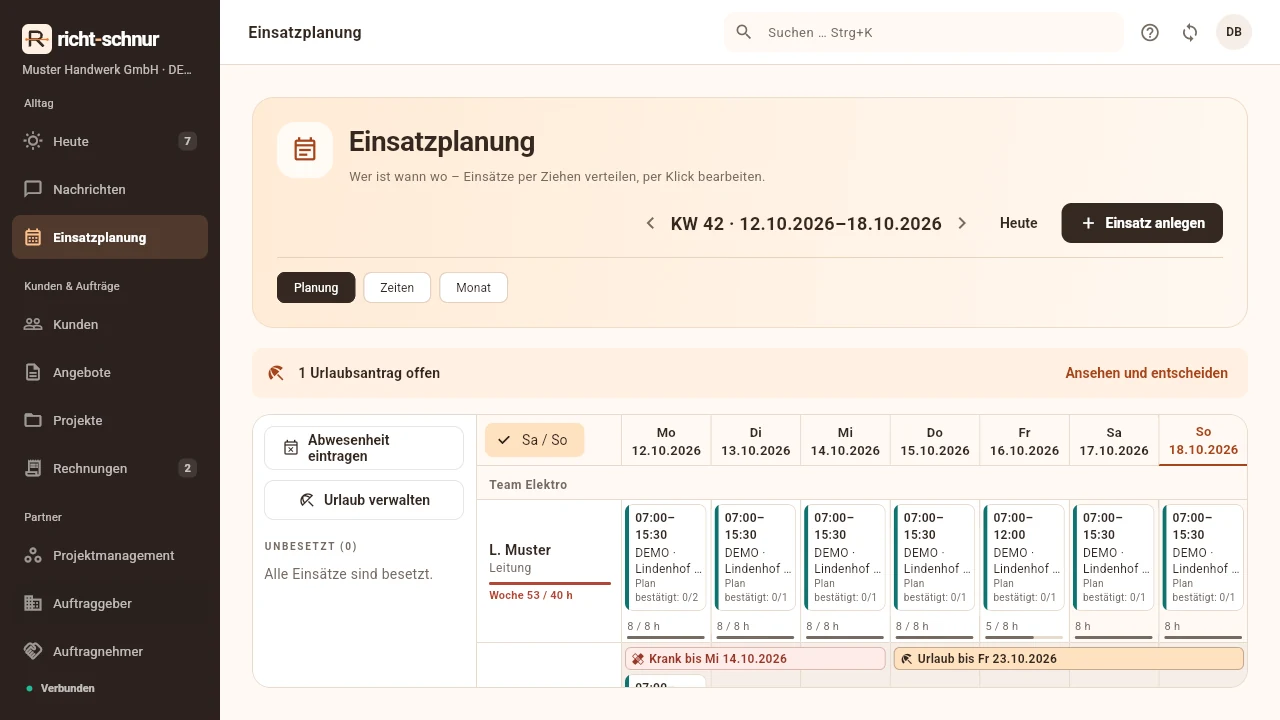Open the DB user avatar menu

[x=1234, y=32]
